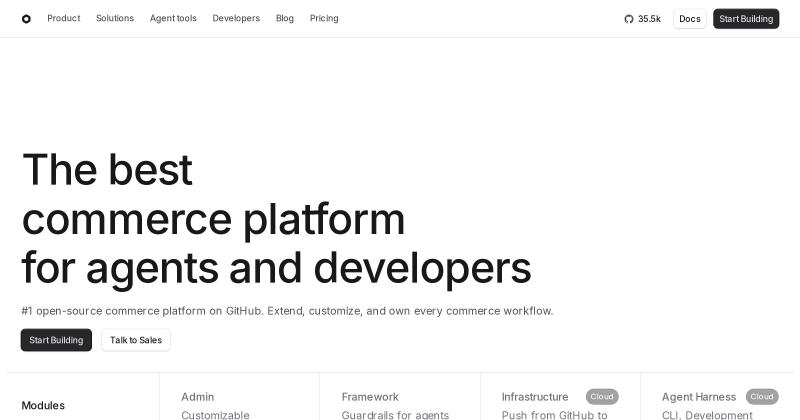Open the Product menu

(64, 18)
